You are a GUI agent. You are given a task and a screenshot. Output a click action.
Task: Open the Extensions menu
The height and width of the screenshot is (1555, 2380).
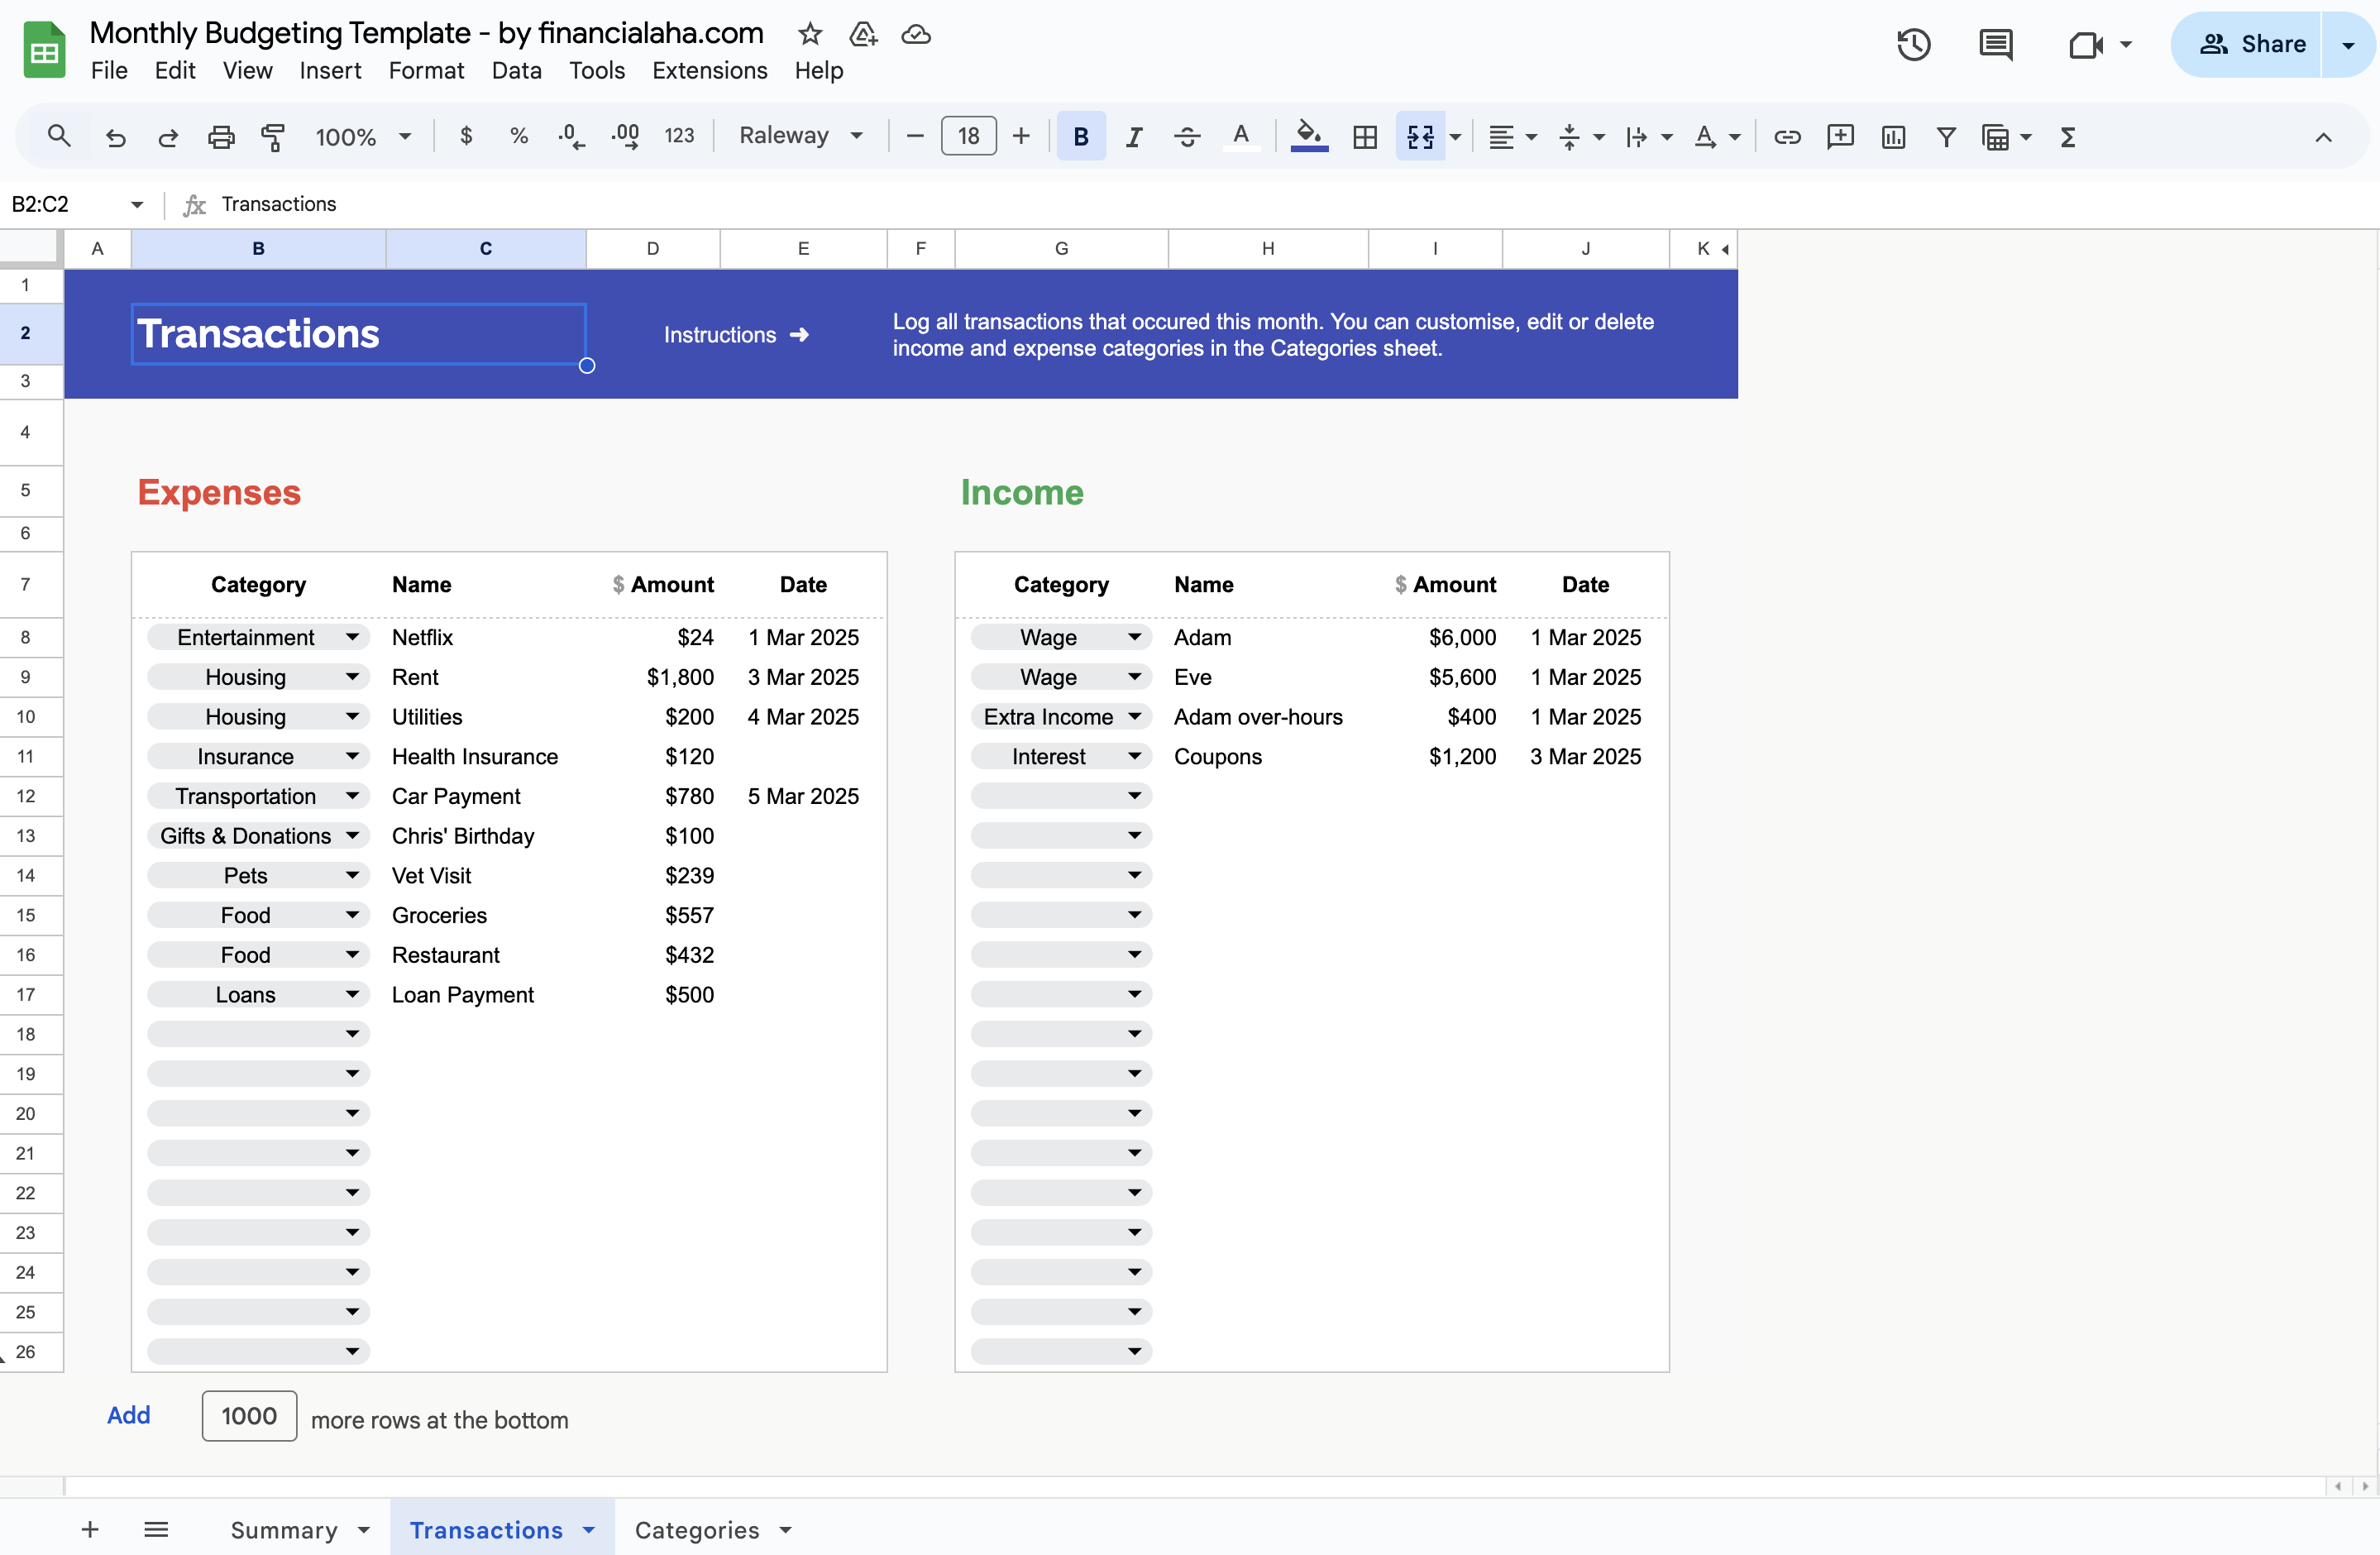(x=709, y=70)
